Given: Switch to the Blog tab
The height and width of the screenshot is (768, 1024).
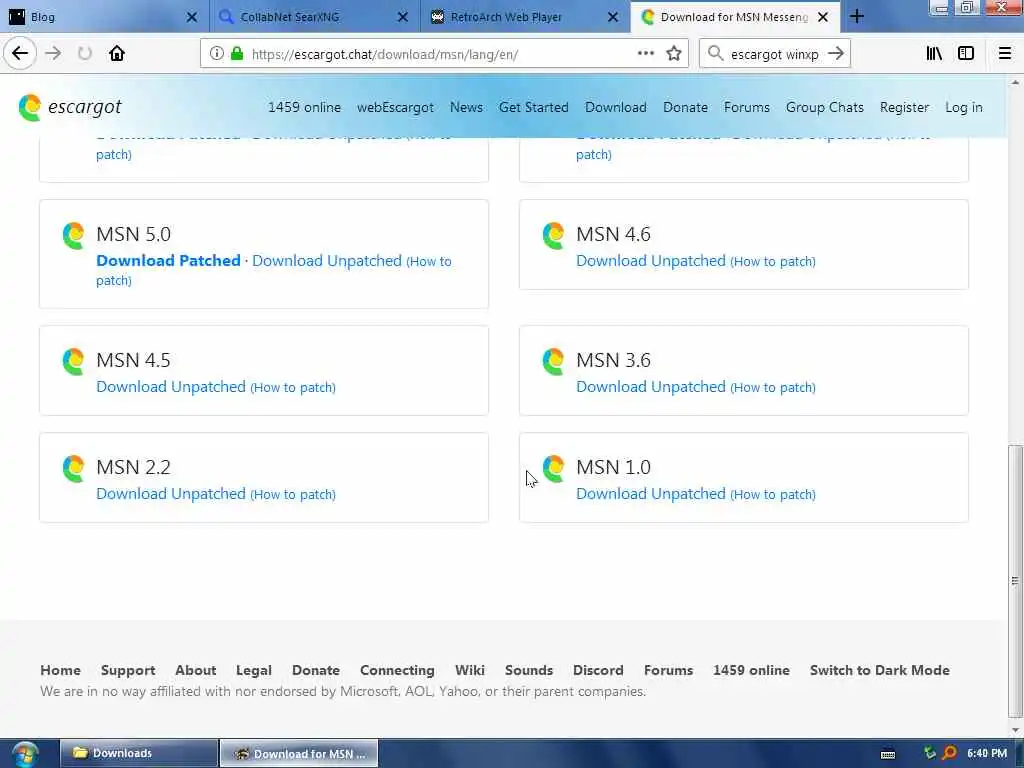Looking at the screenshot, I should 104,17.
